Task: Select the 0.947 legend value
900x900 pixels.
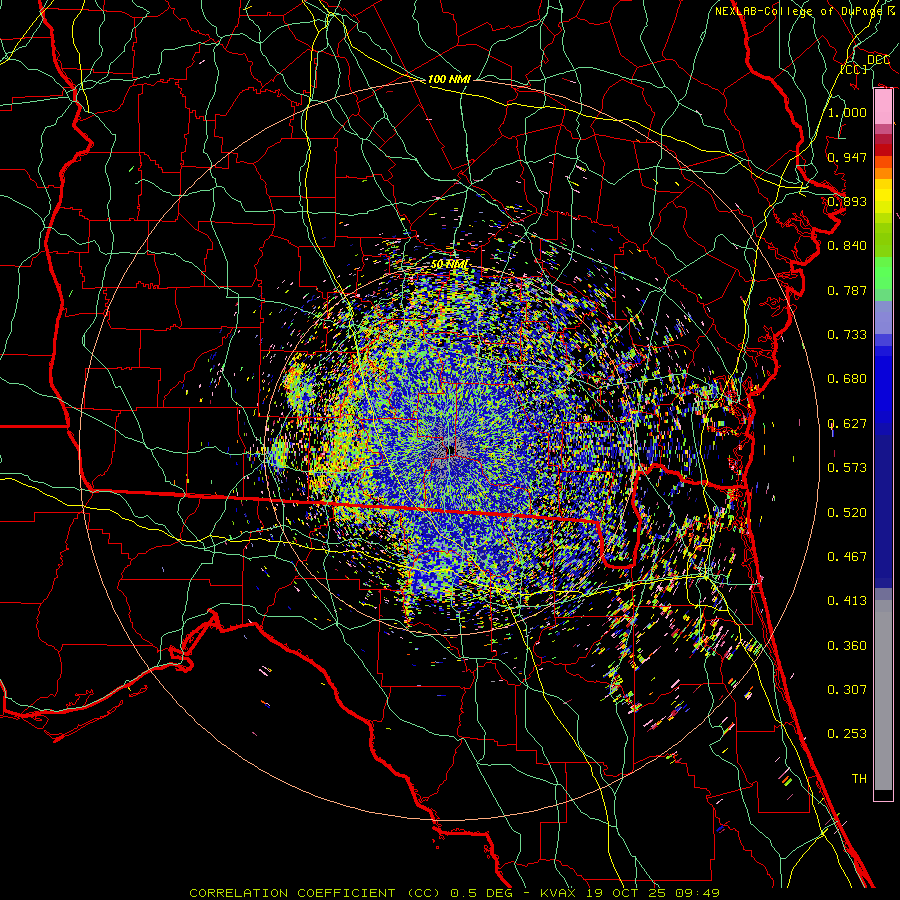Action: coord(847,157)
